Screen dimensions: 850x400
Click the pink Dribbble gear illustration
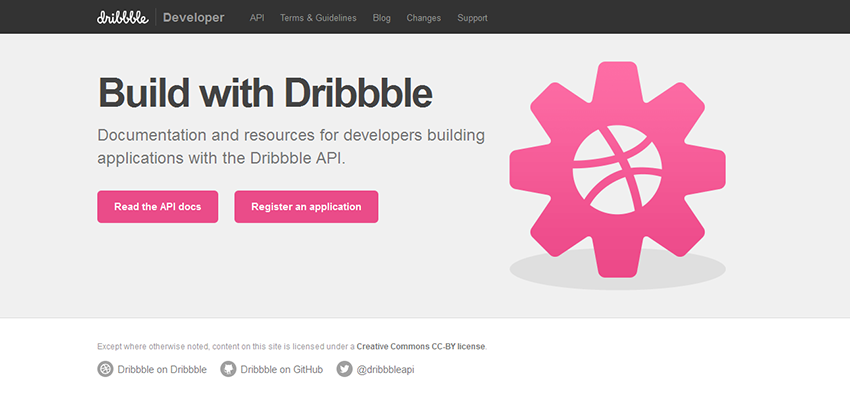coord(617,169)
